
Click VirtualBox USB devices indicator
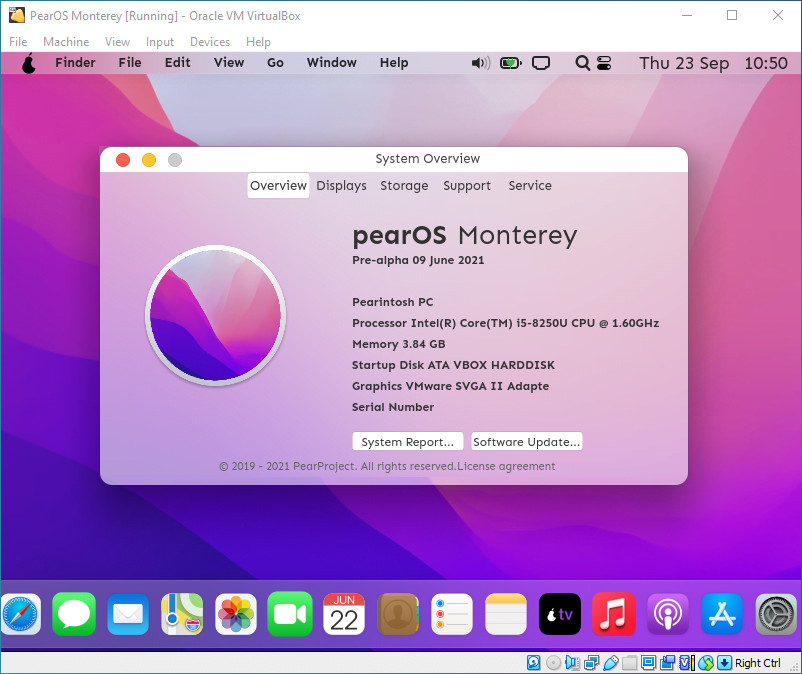click(x=611, y=663)
